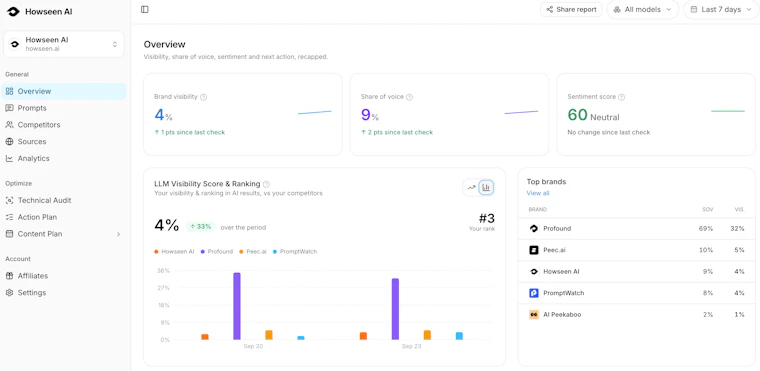Go to Competitors page
This screenshot has height=371, width=760.
click(x=63, y=125)
